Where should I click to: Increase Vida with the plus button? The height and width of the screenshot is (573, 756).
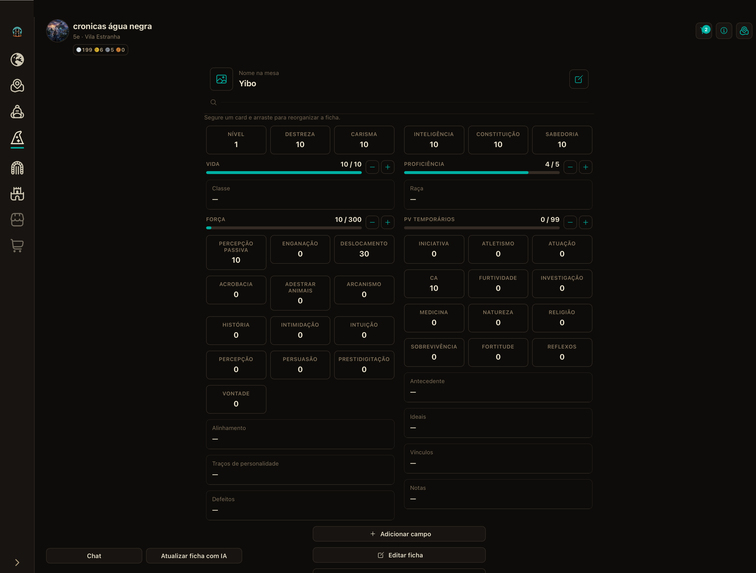388,167
